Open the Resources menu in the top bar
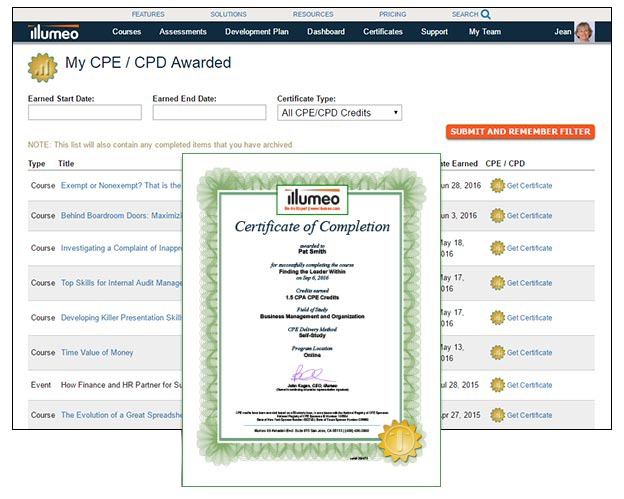This screenshot has width=624, height=499. [313, 14]
